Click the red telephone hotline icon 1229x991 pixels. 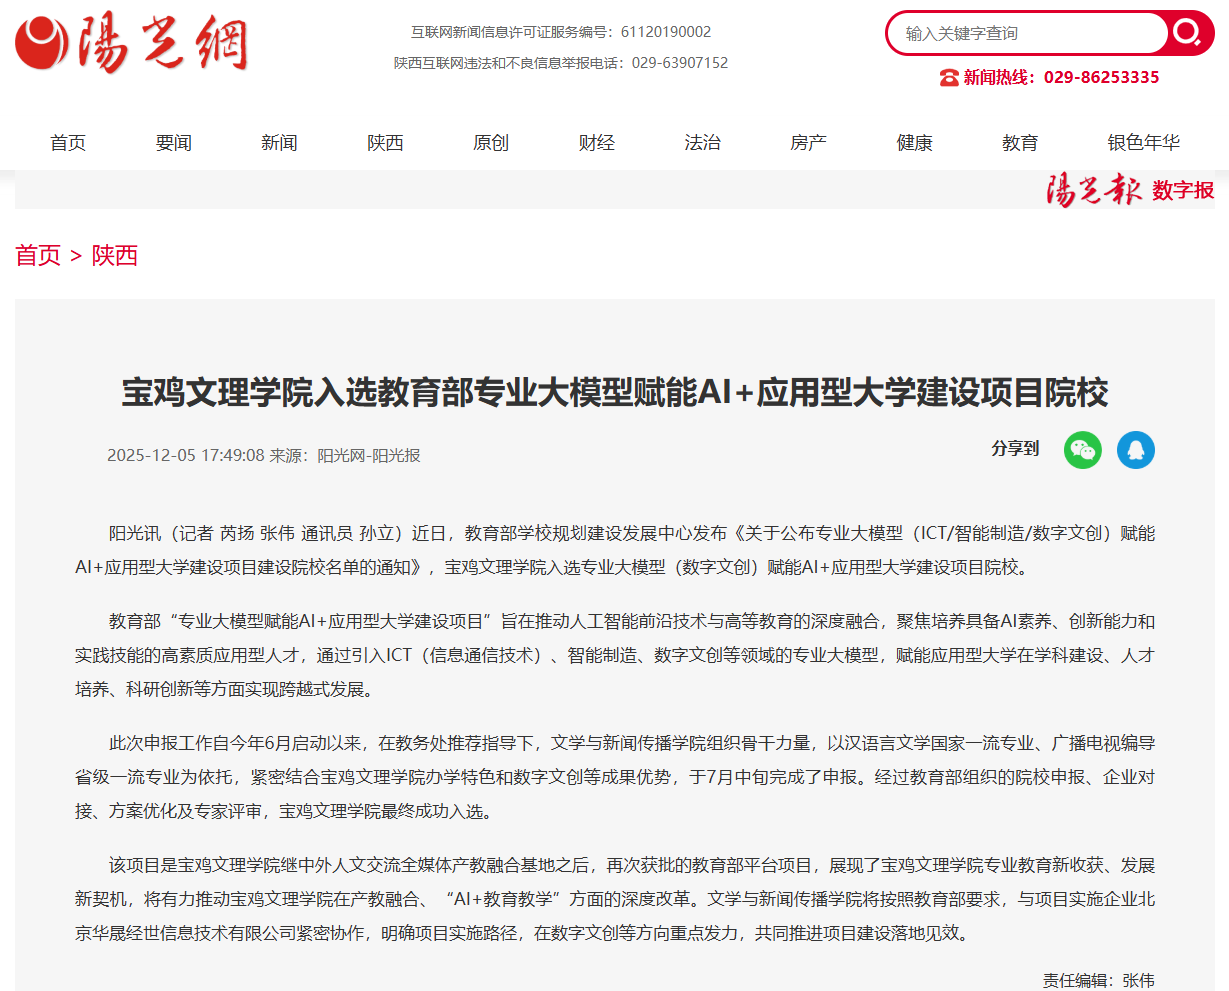tap(949, 78)
